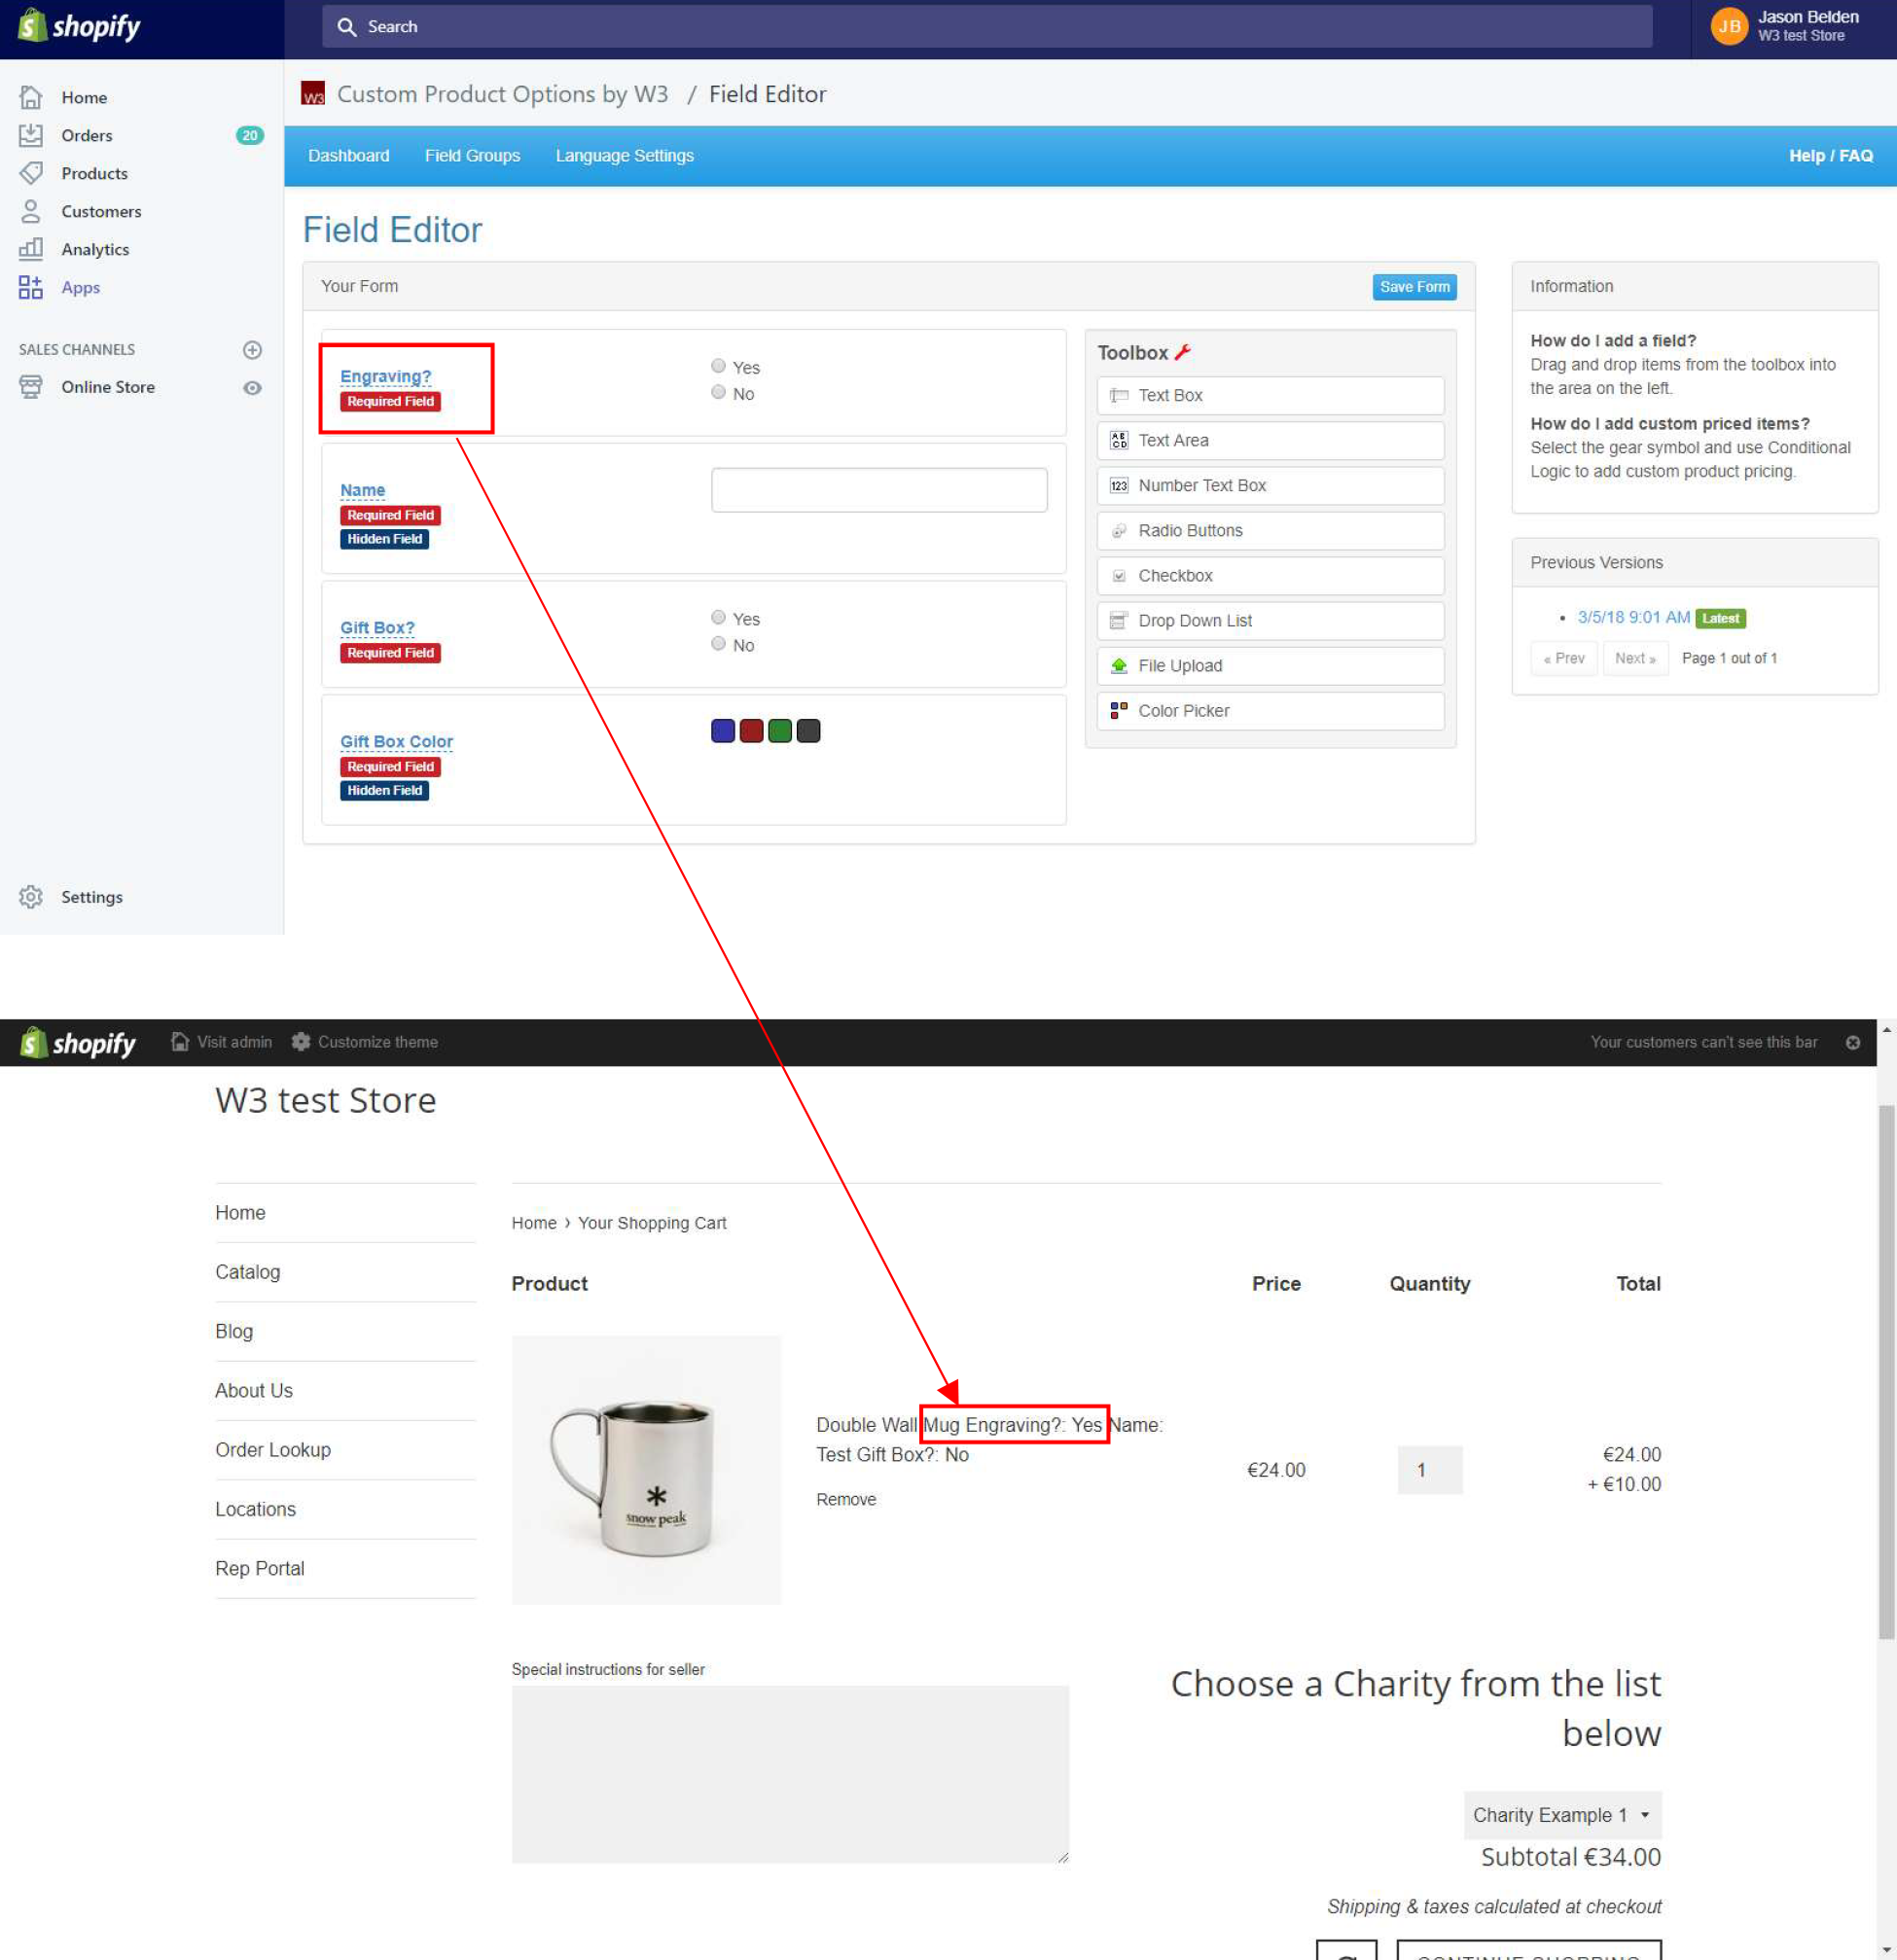Go to Home breadcrumb link

(534, 1223)
